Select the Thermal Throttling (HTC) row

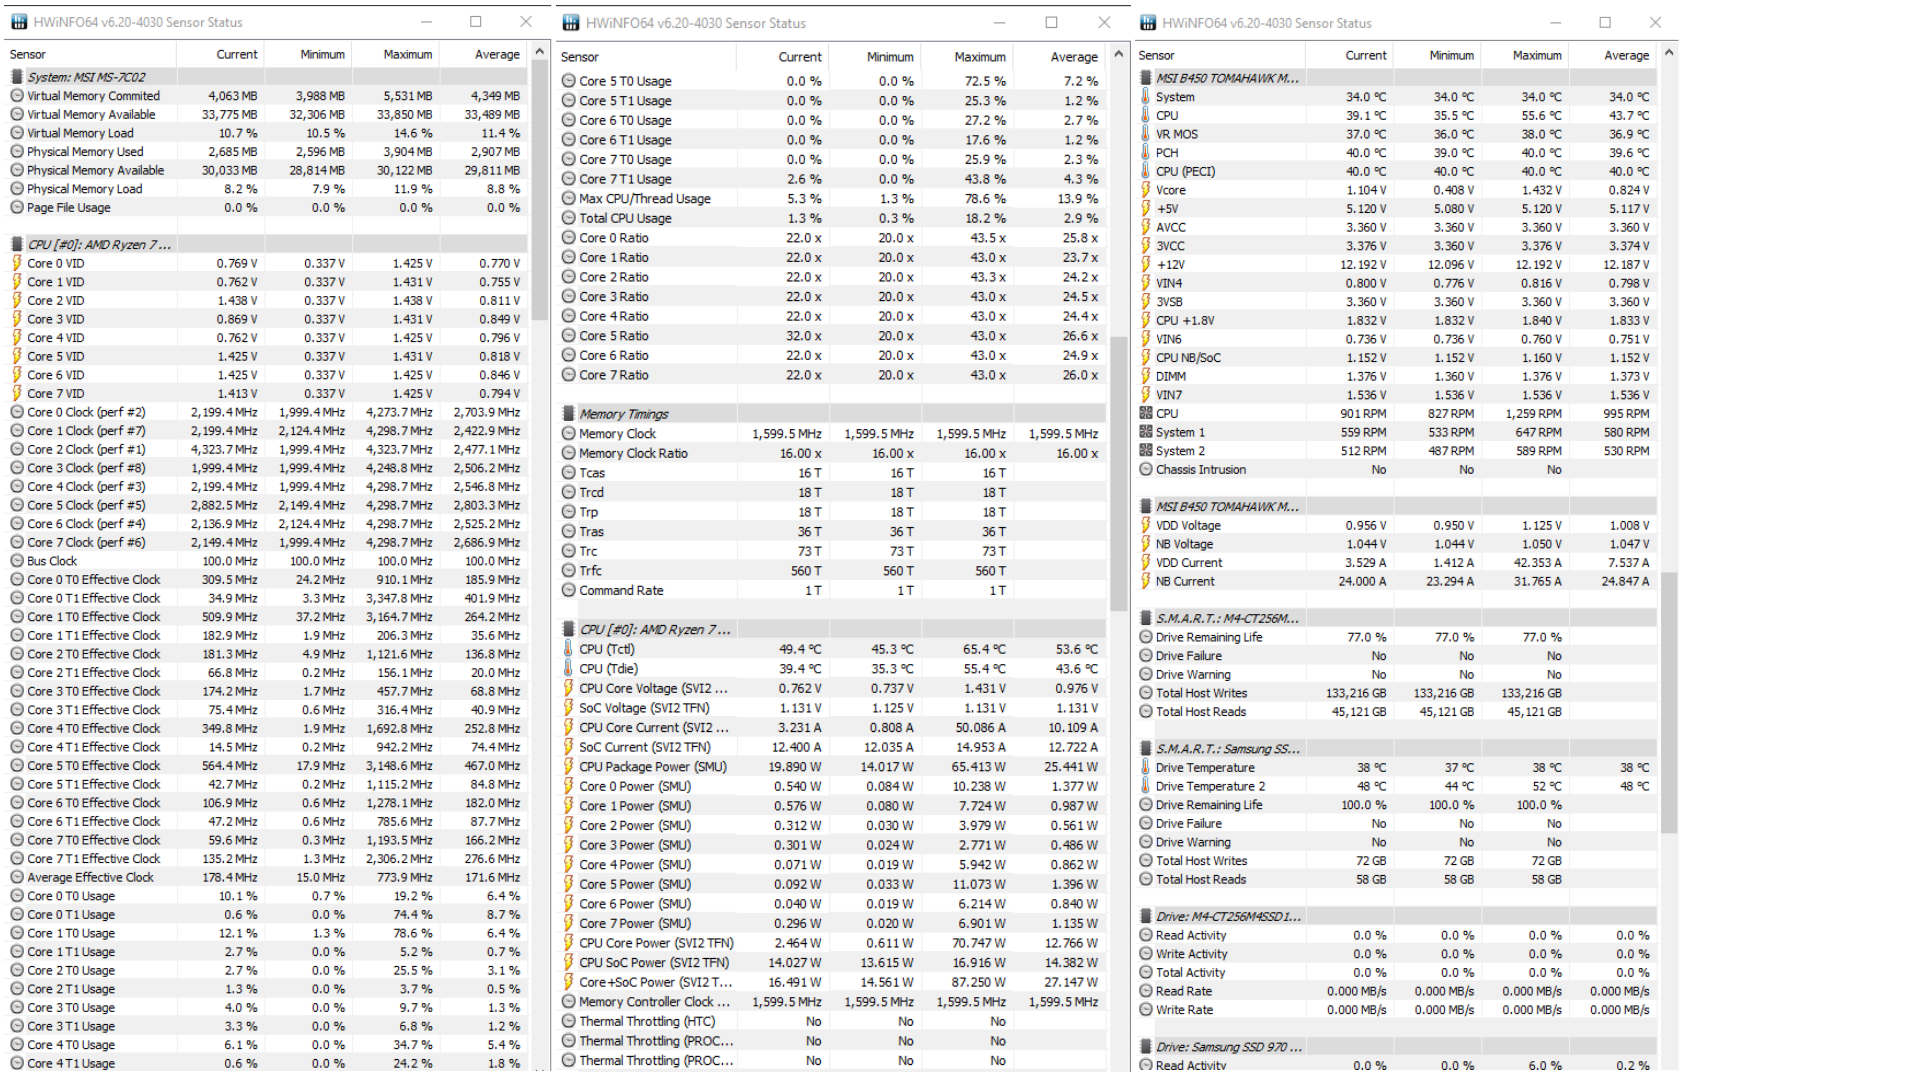click(647, 1021)
